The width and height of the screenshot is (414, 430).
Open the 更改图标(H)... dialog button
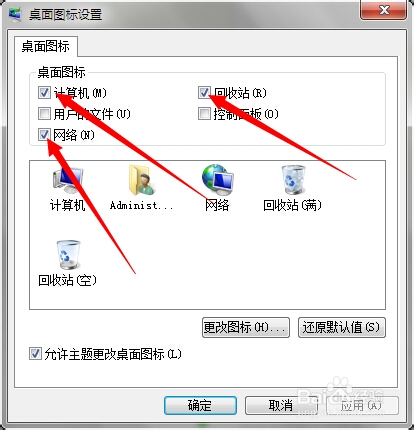click(246, 327)
